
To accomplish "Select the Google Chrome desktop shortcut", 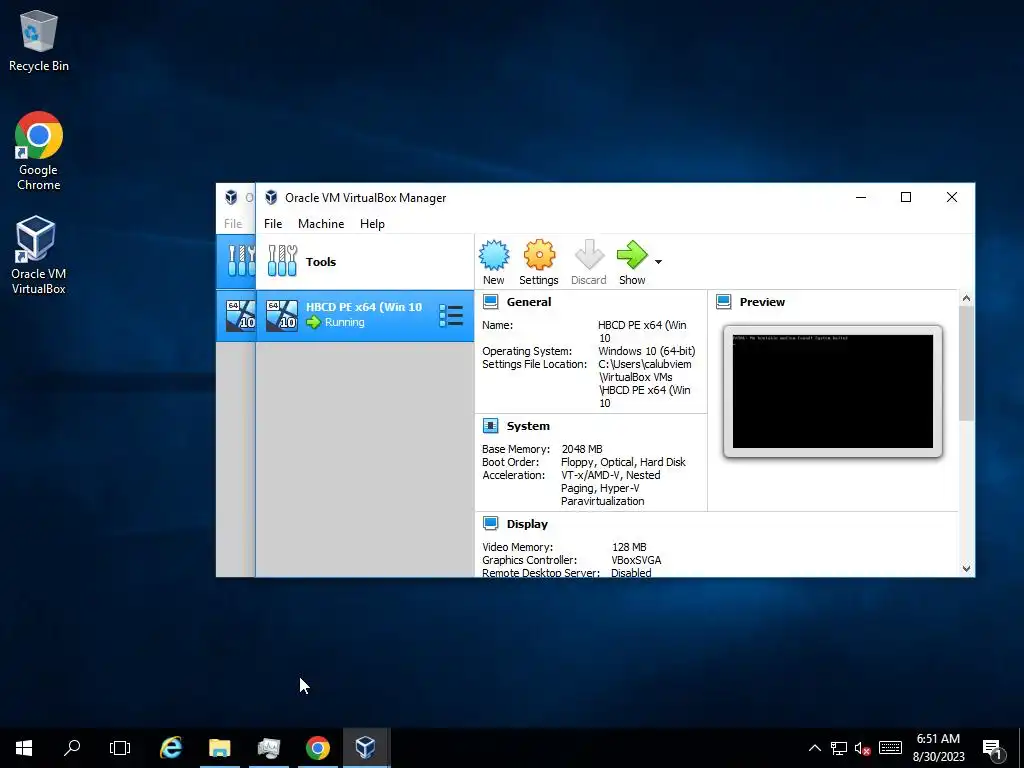I will tap(39, 151).
